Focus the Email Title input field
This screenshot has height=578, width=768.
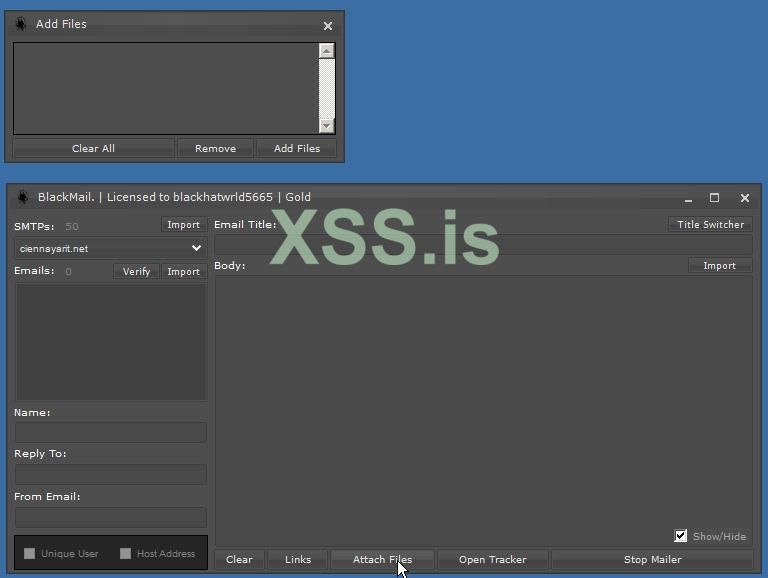(x=483, y=245)
